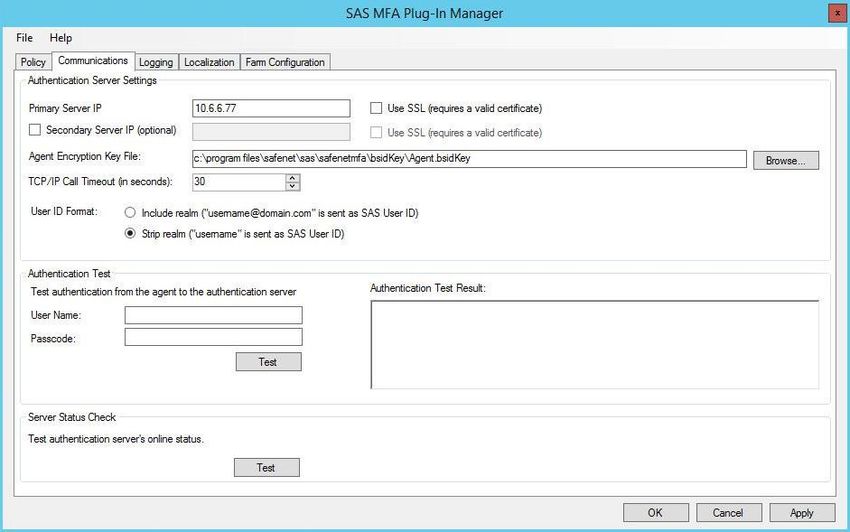Click the Agent Encryption Key File path field

coord(469,158)
